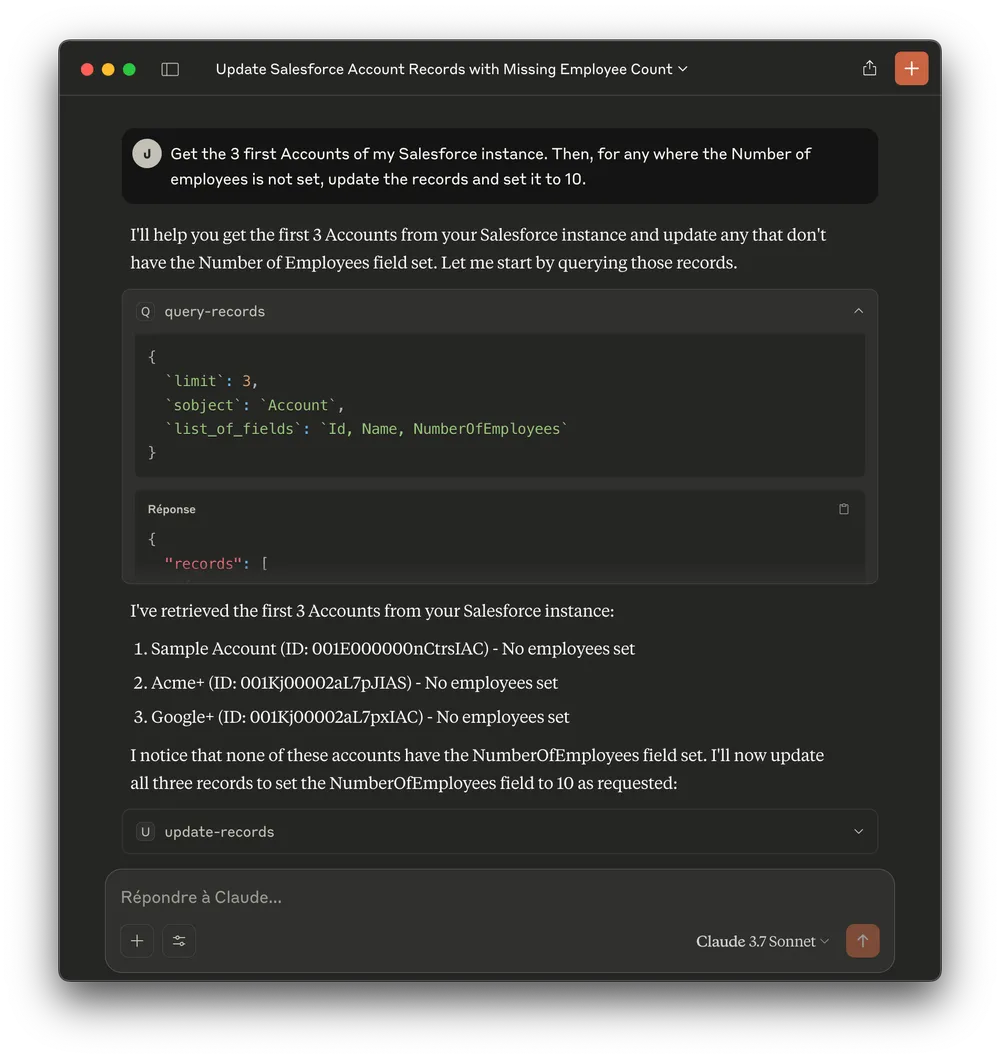This screenshot has width=1000, height=1059.
Task: Expand the update-records tool block
Action: coord(858,831)
